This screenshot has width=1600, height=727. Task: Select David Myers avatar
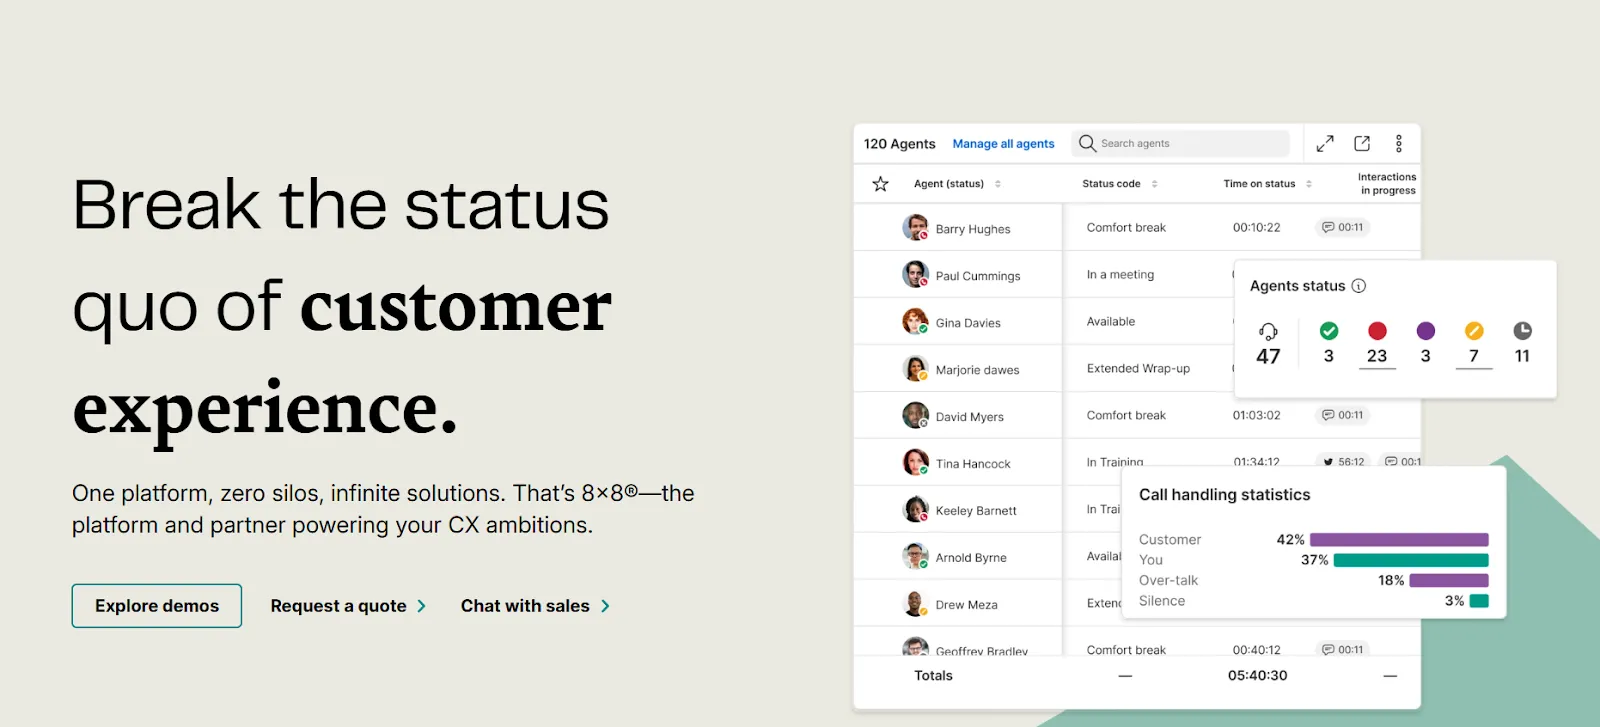pyautogui.click(x=915, y=416)
